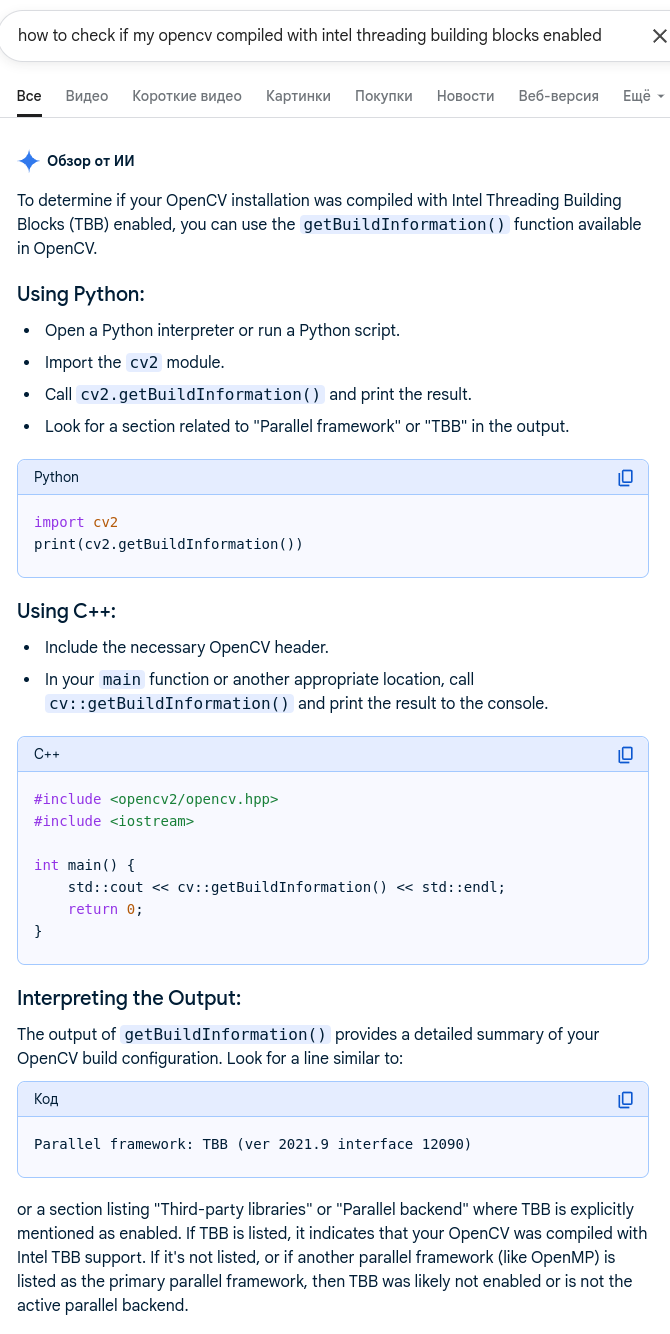
Task: Open the Короткие видео tab
Action: click(187, 96)
